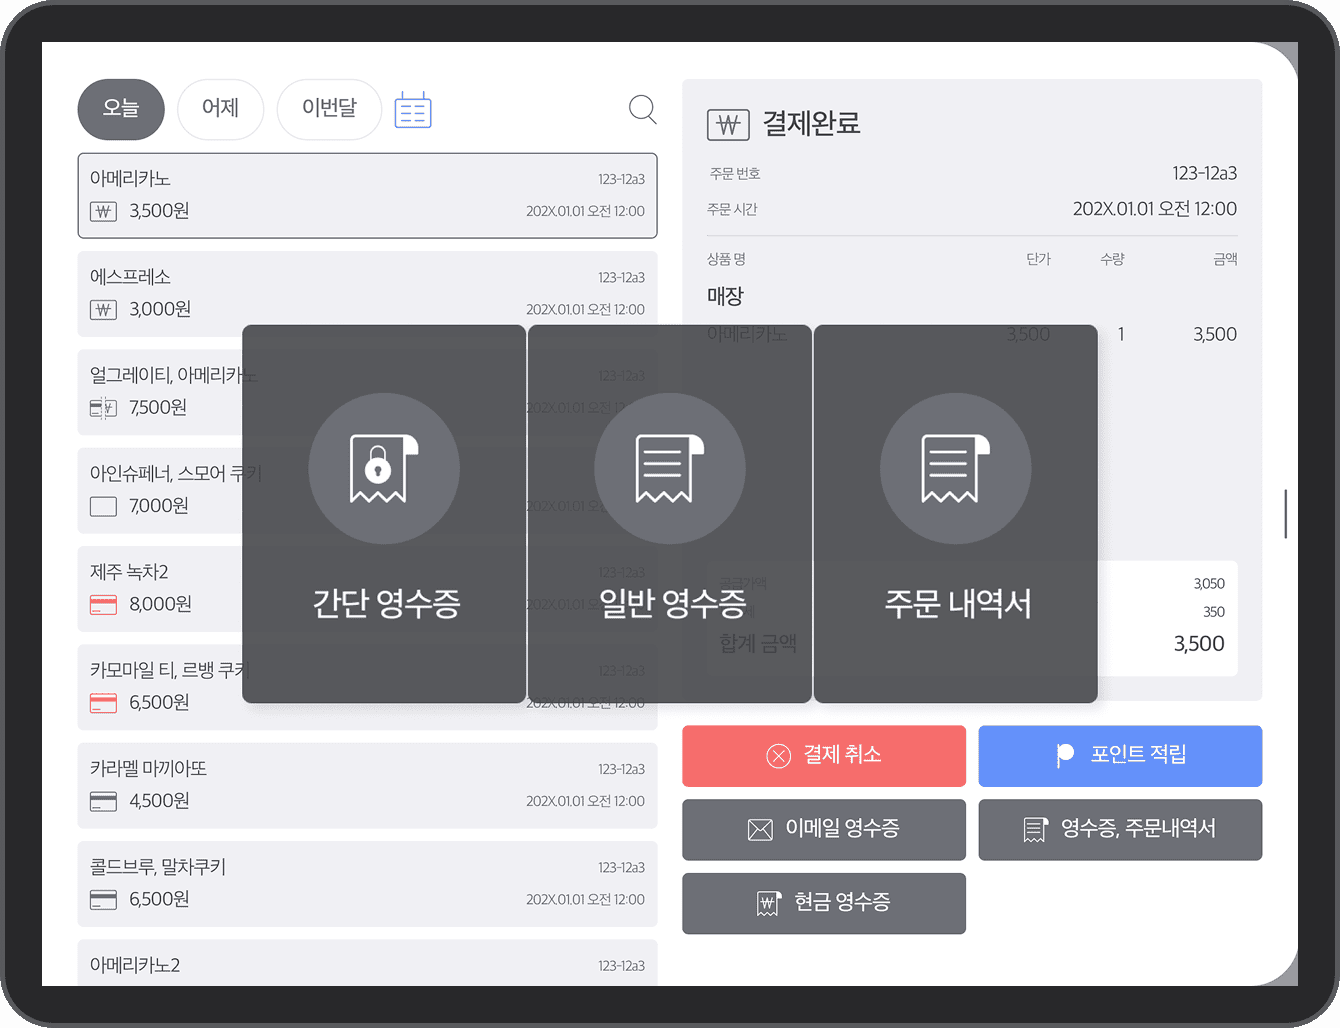Open the 콜드브루, 말차쿠키 order entry
The image size is (1340, 1028).
(367, 883)
